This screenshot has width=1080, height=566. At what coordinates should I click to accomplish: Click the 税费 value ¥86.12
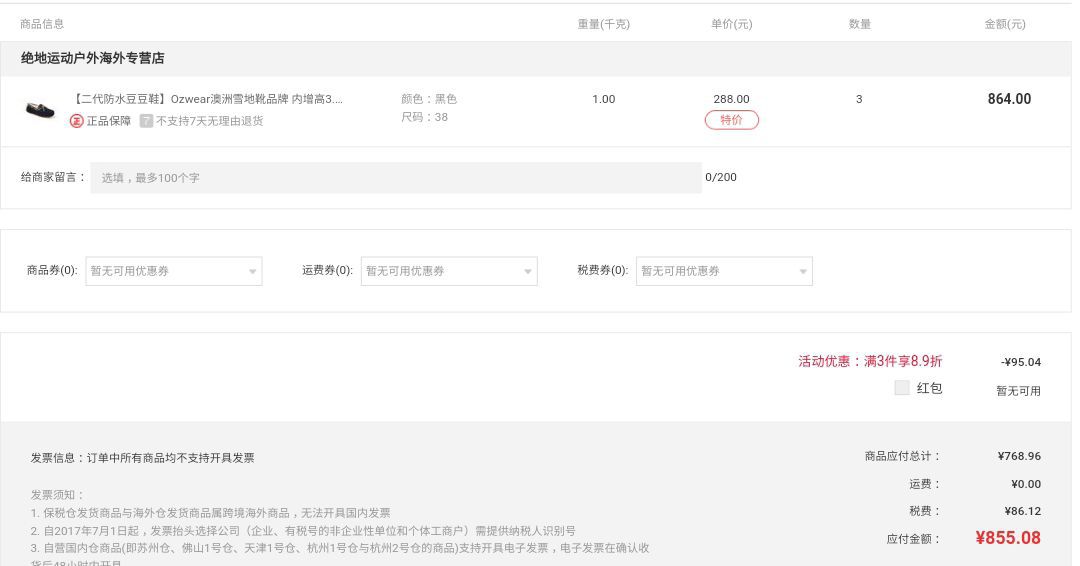click(1023, 511)
